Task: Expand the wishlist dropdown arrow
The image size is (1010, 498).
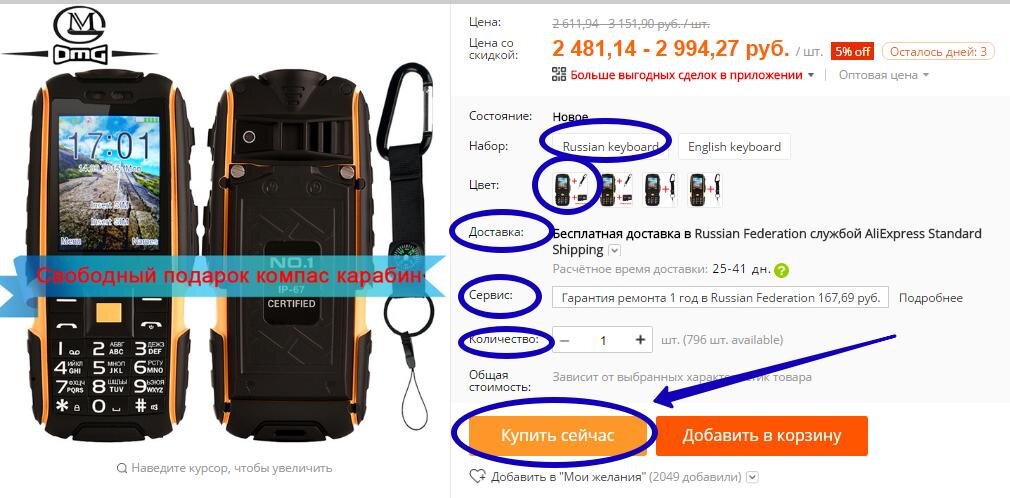Action: [x=752, y=477]
